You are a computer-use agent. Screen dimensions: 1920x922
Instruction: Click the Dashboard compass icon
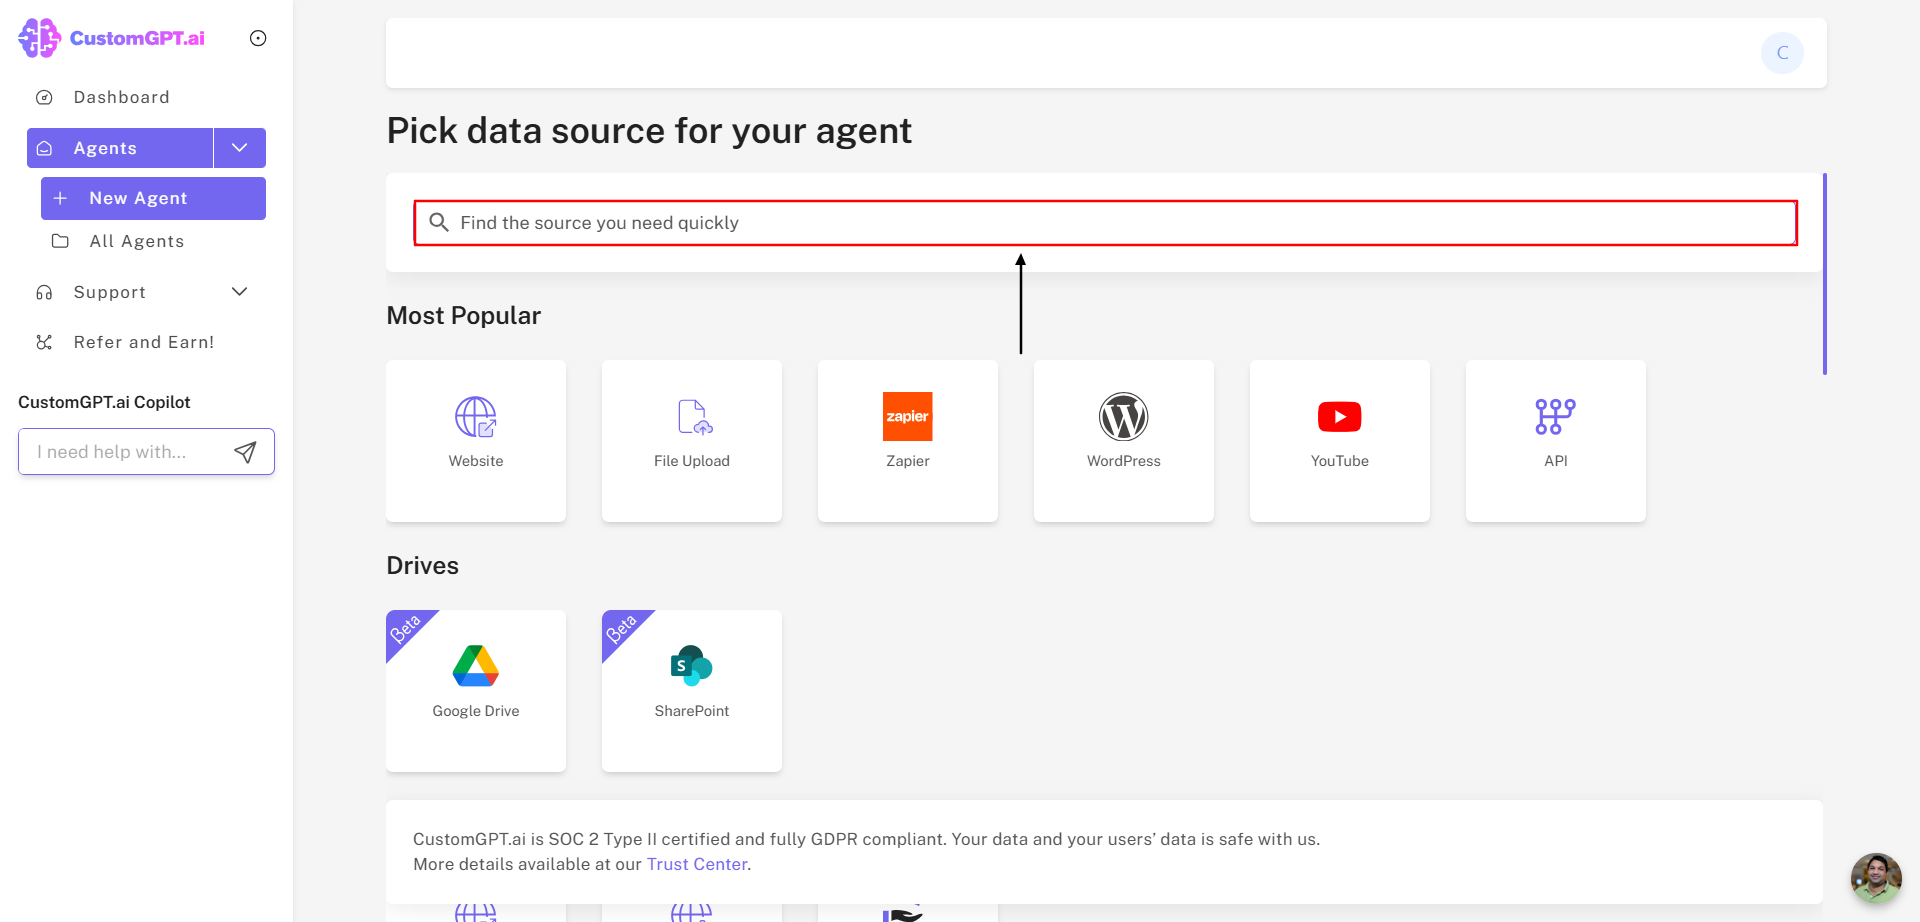coord(44,97)
